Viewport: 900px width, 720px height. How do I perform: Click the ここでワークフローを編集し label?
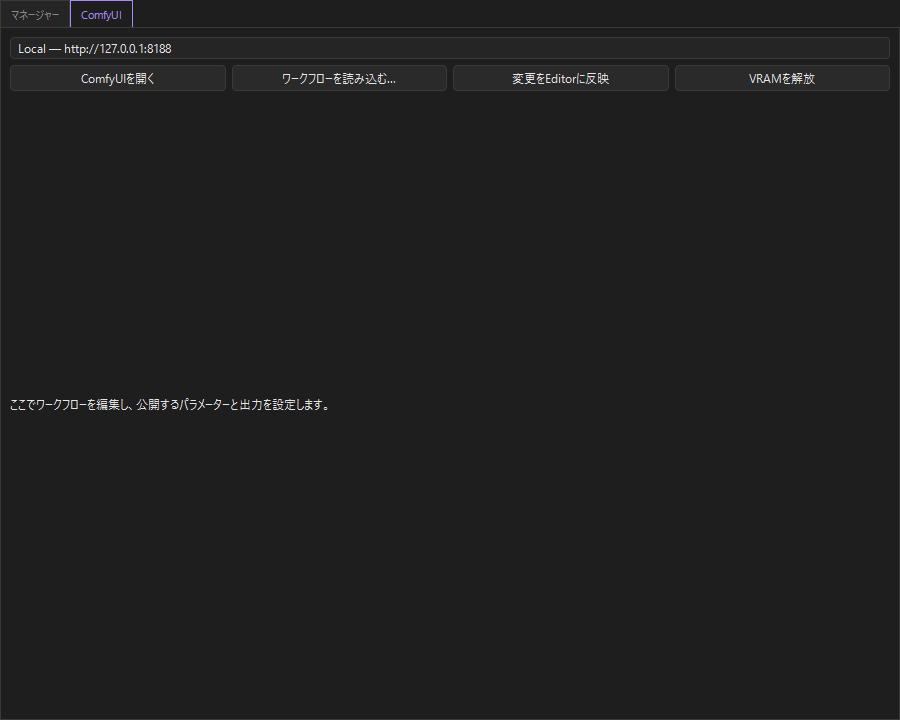(x=170, y=405)
